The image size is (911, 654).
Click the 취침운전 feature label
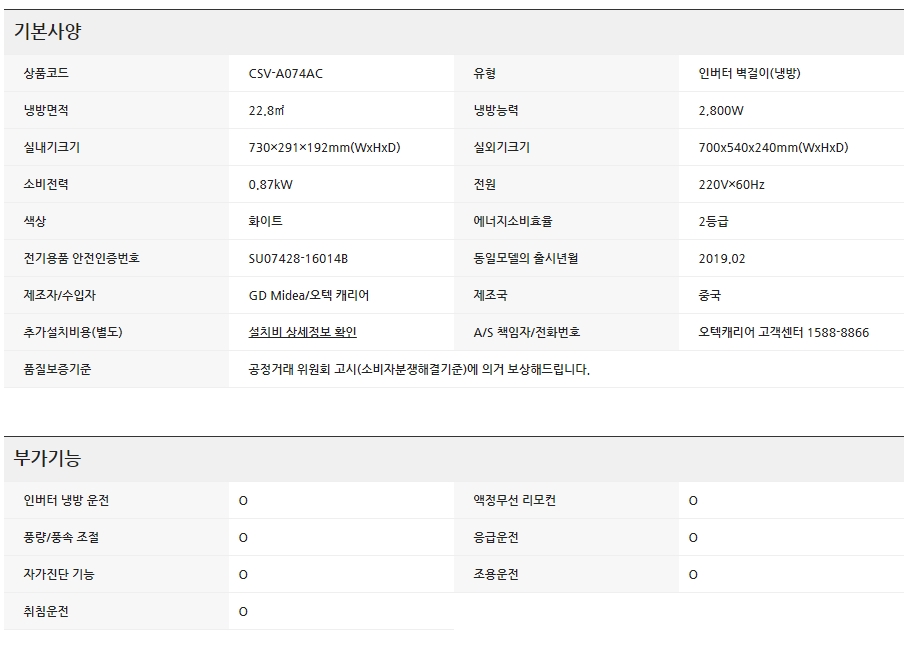pos(46,611)
